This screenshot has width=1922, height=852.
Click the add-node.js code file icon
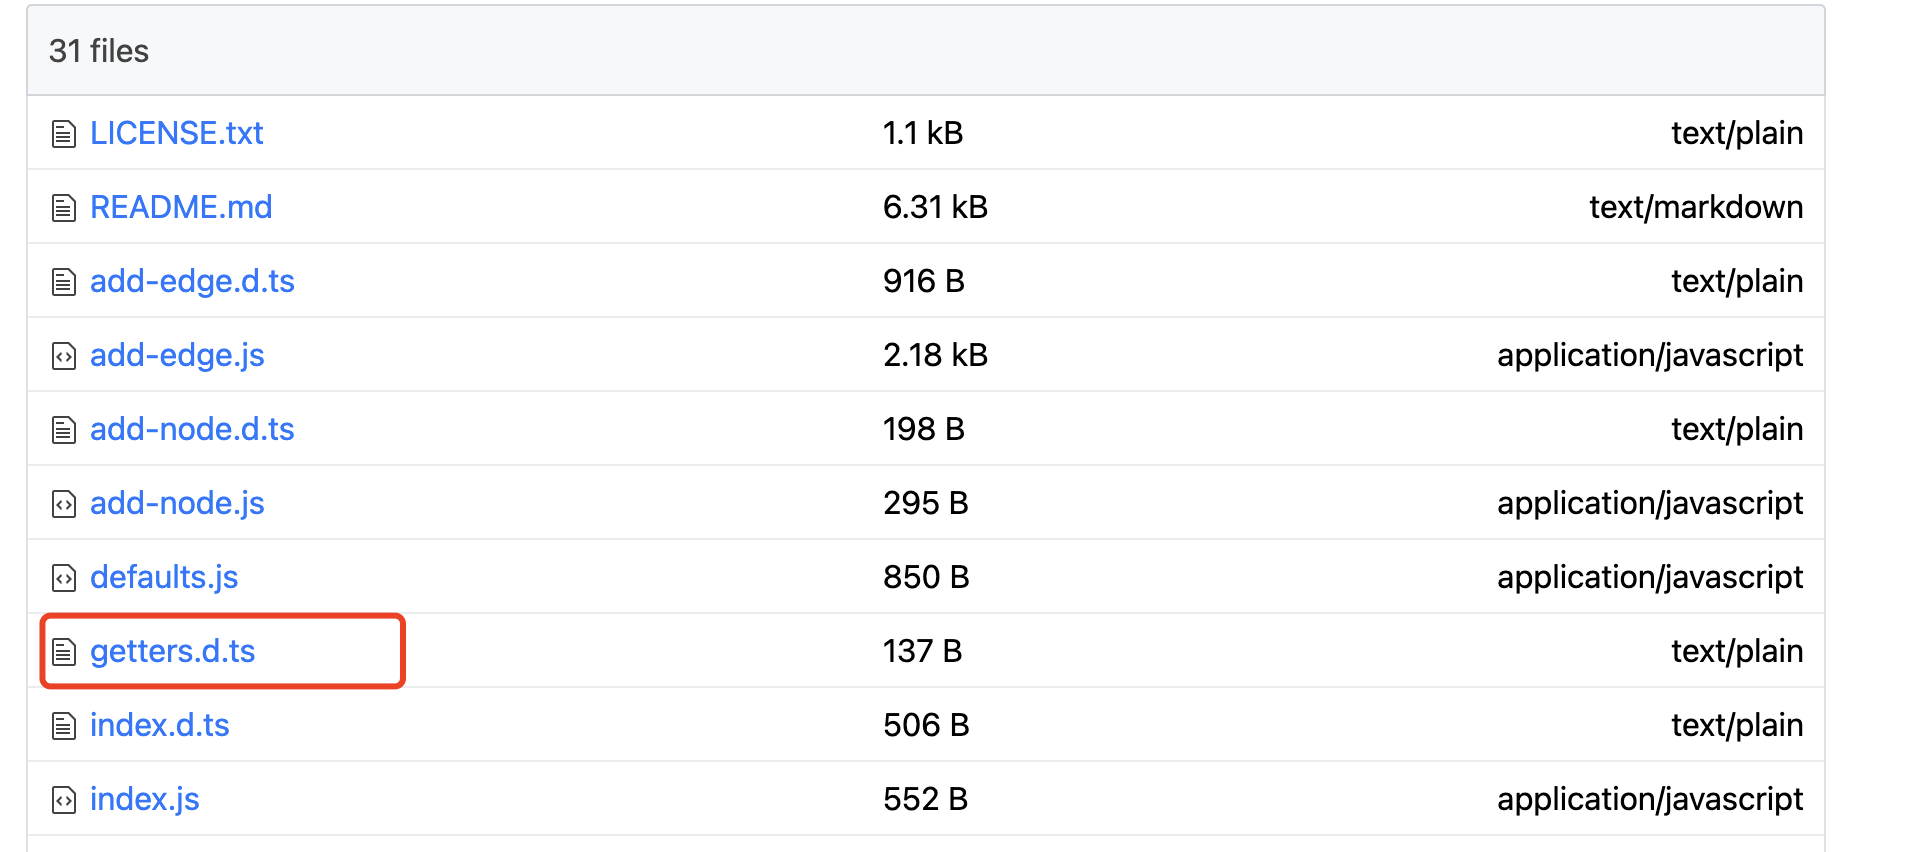pyautogui.click(x=64, y=504)
